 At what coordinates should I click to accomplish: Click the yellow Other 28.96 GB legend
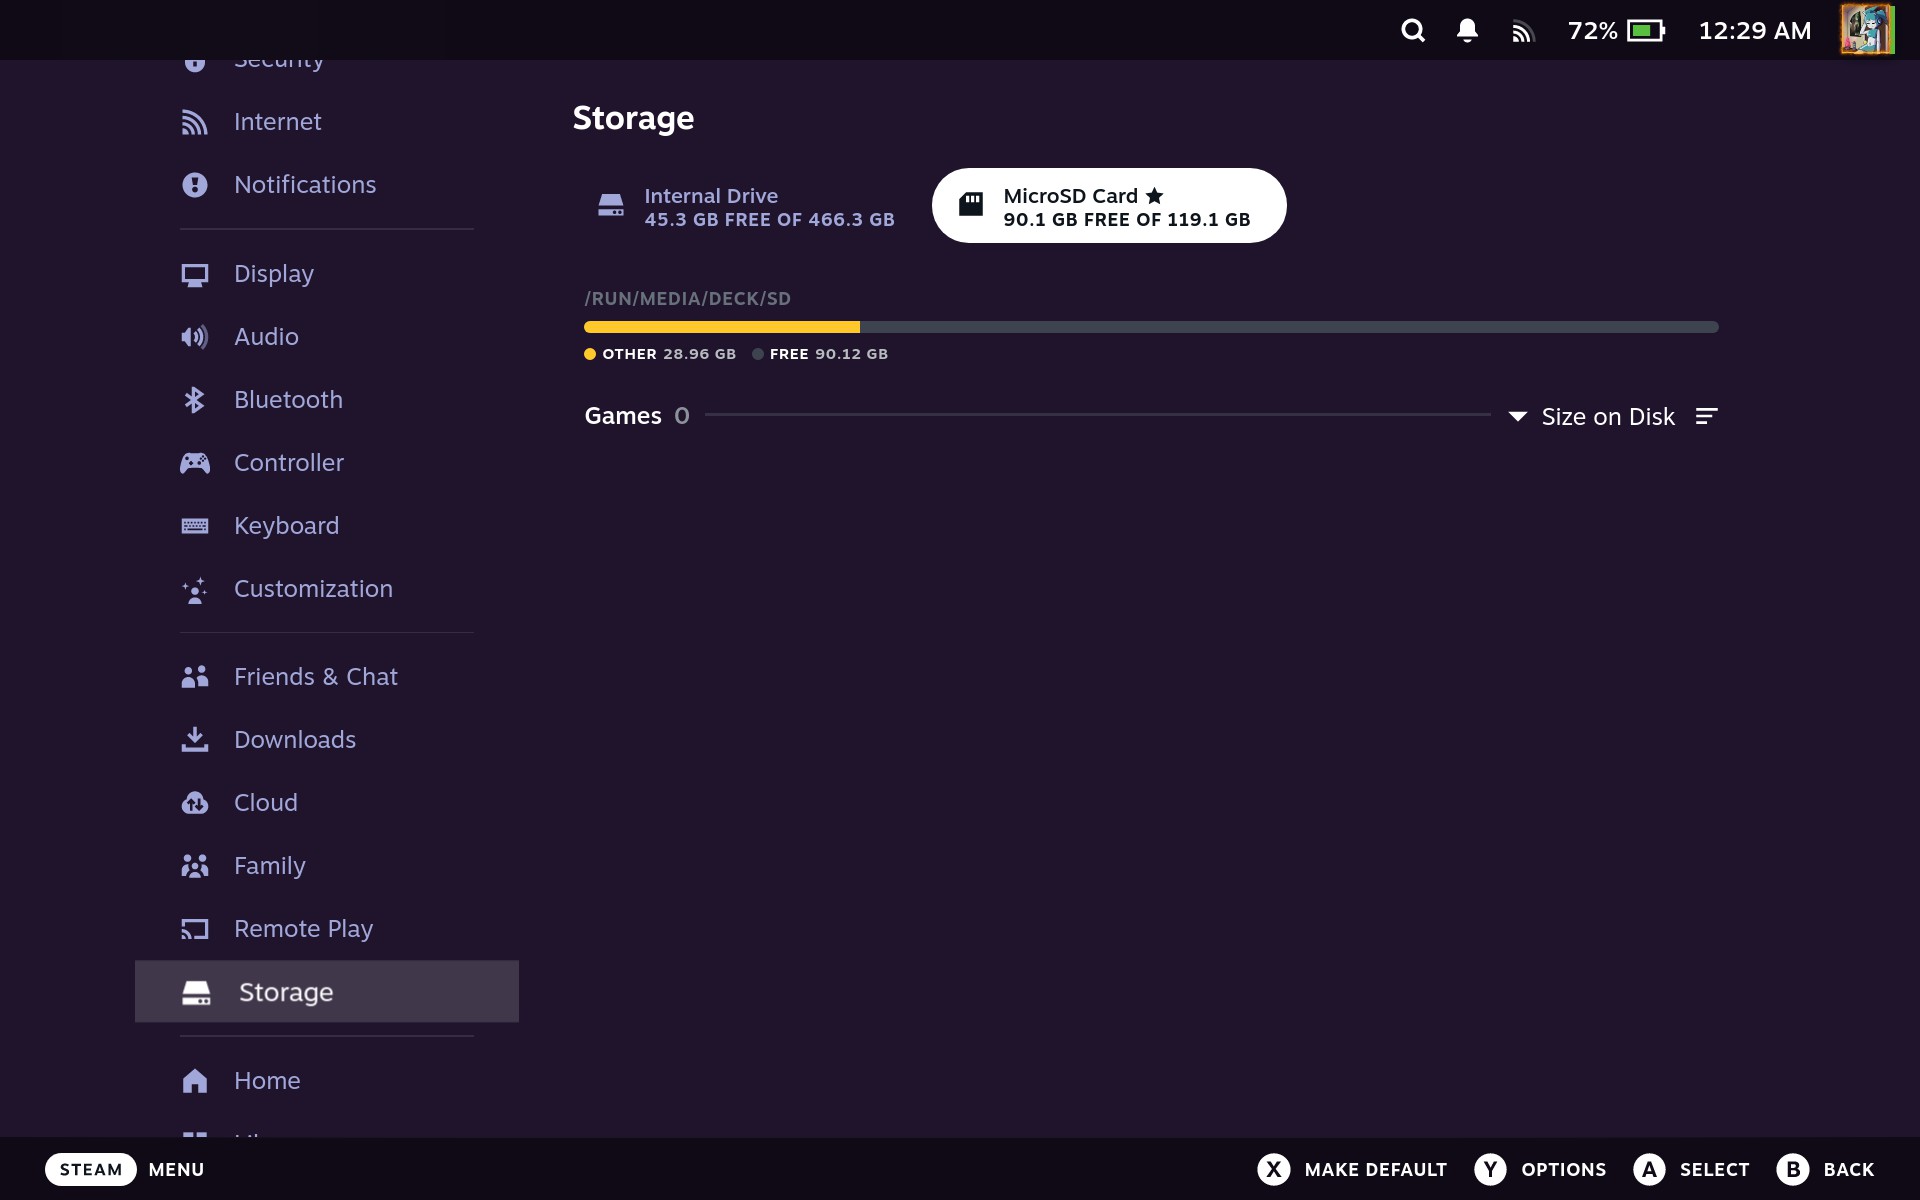tap(660, 354)
